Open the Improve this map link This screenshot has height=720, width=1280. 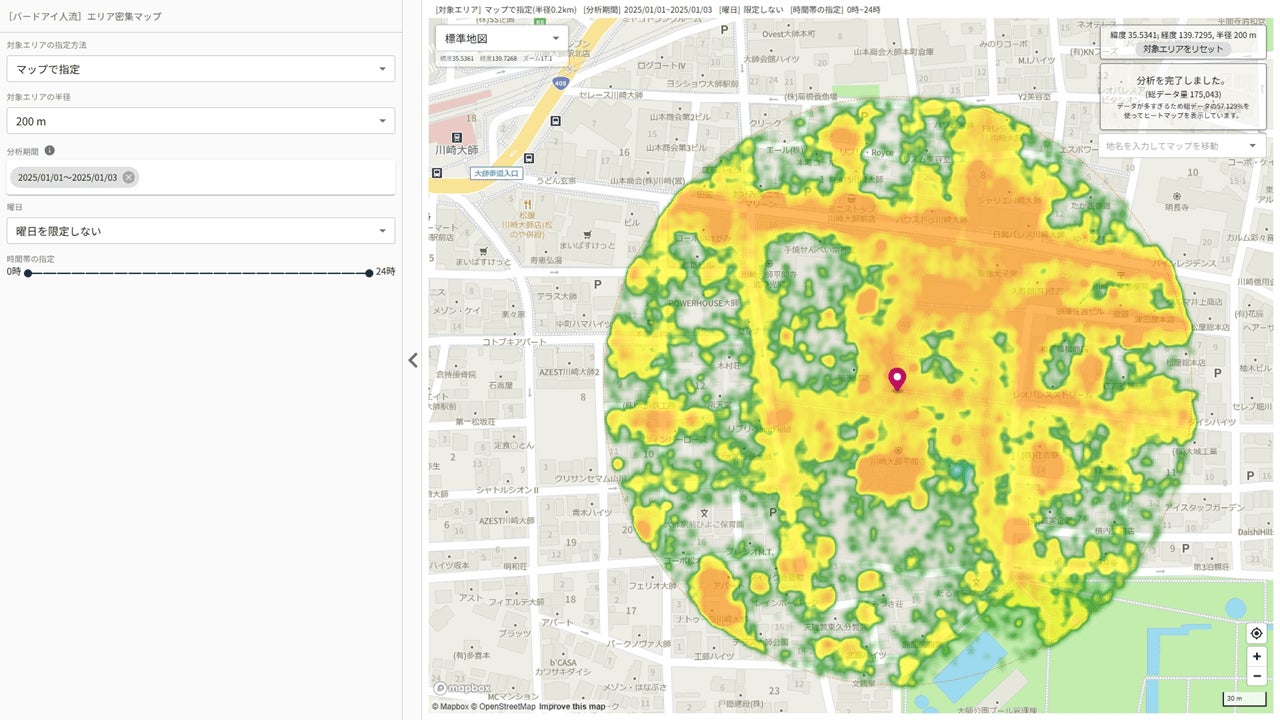572,707
